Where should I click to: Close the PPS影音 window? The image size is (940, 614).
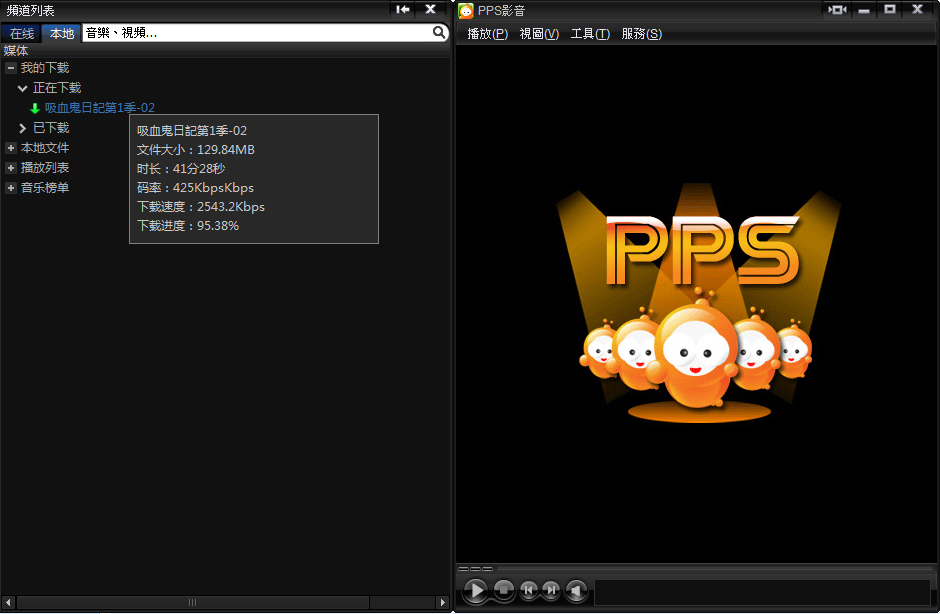point(917,10)
